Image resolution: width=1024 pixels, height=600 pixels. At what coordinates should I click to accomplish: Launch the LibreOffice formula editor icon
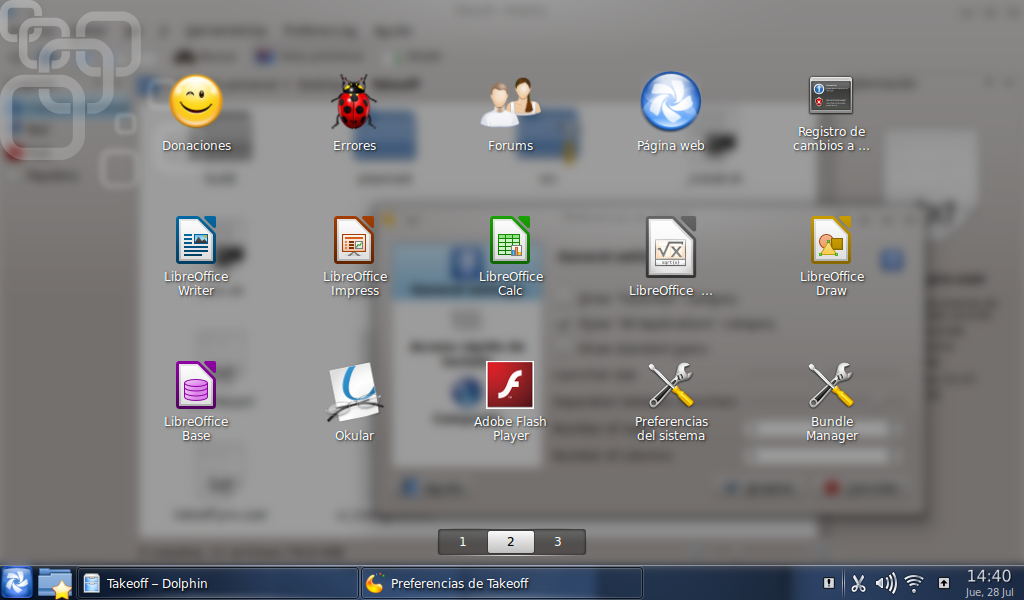pos(671,247)
